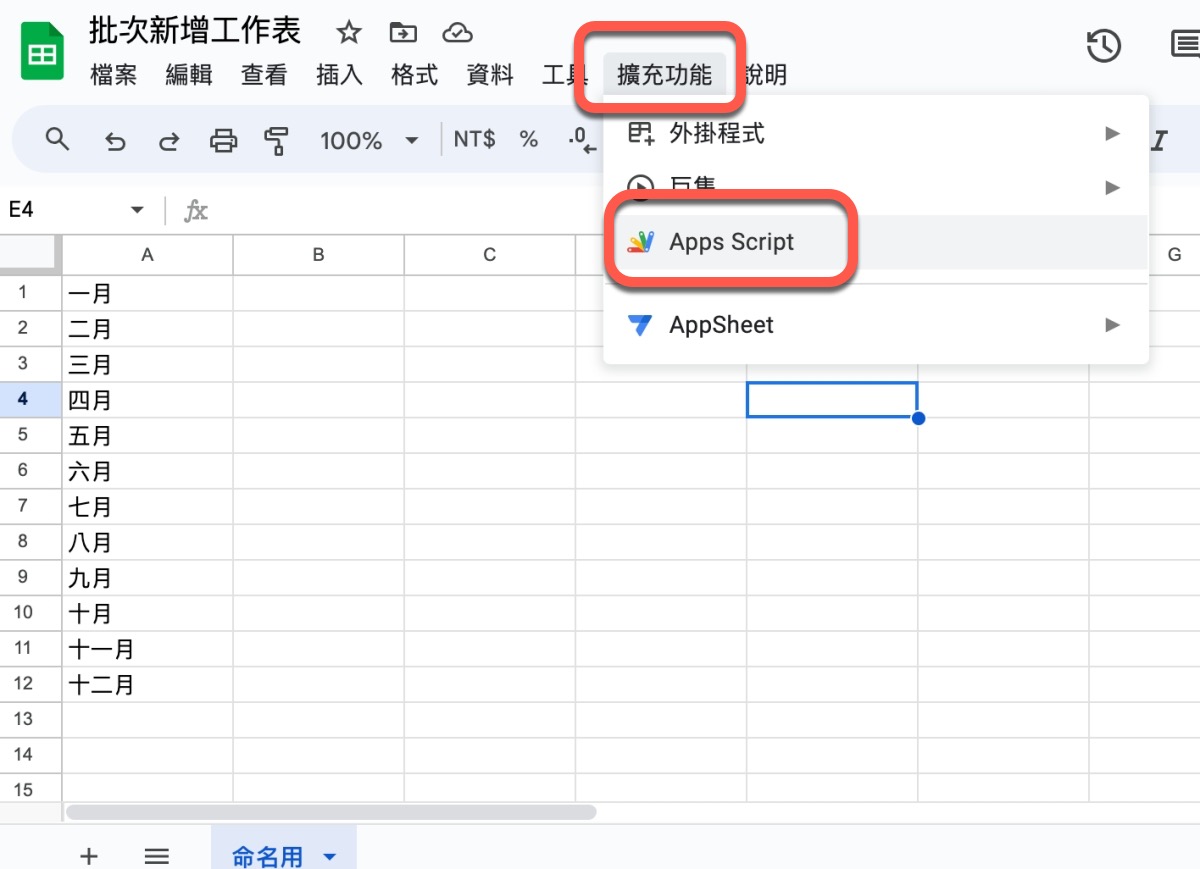Select cell containing 十一月

coord(147,648)
